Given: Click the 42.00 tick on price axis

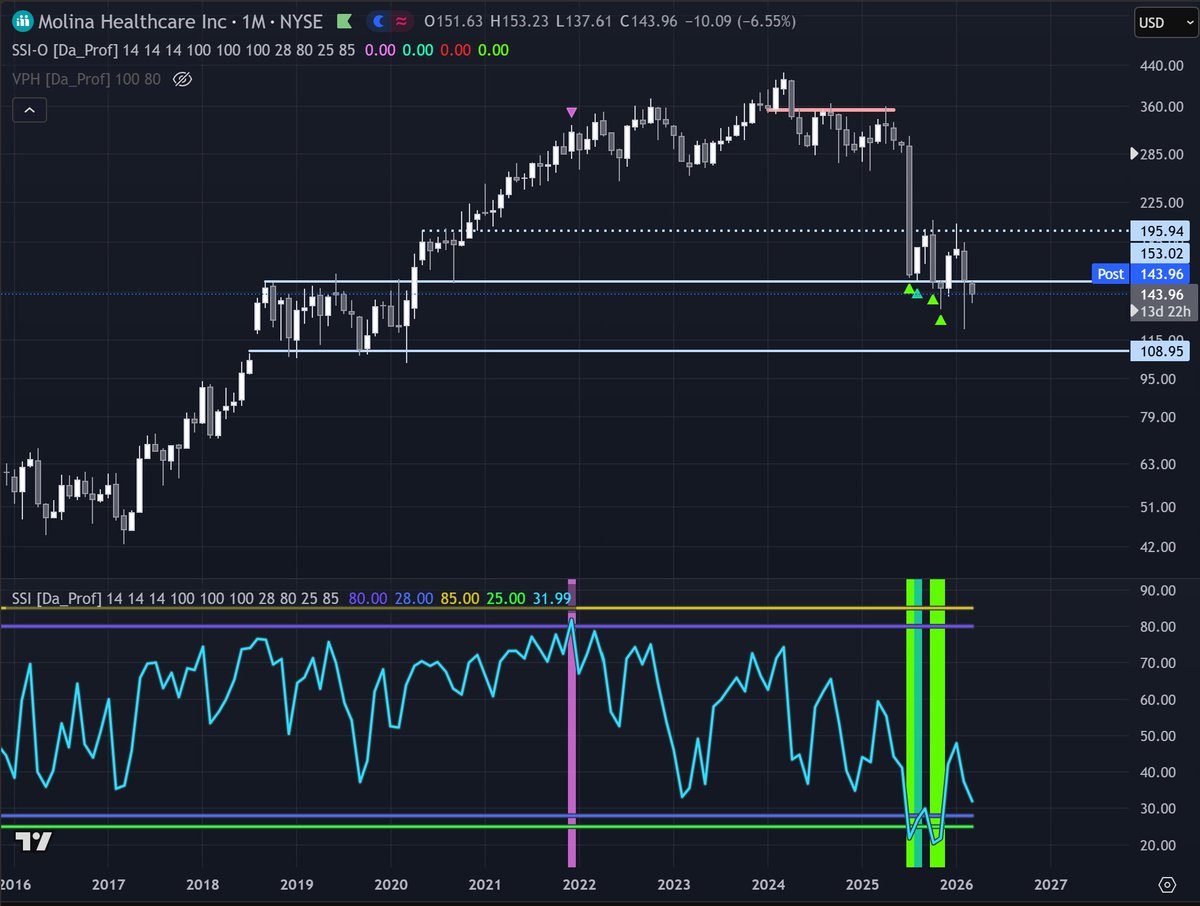Looking at the screenshot, I should [1160, 547].
